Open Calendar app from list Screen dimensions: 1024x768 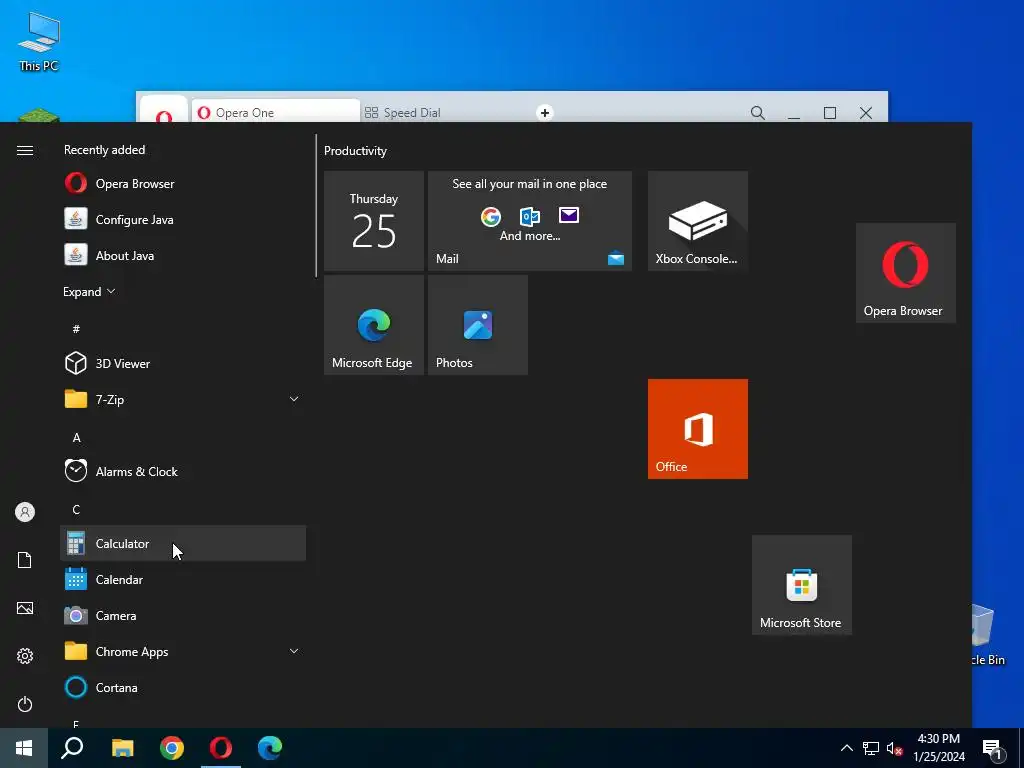(x=183, y=579)
